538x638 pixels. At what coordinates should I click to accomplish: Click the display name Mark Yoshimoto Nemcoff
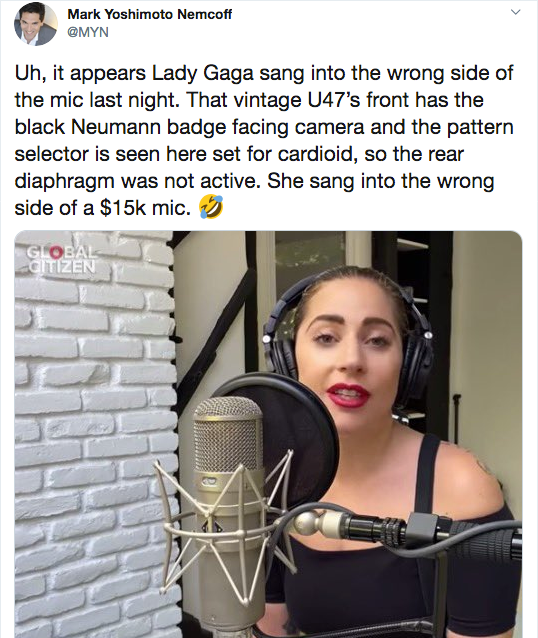pyautogui.click(x=149, y=14)
